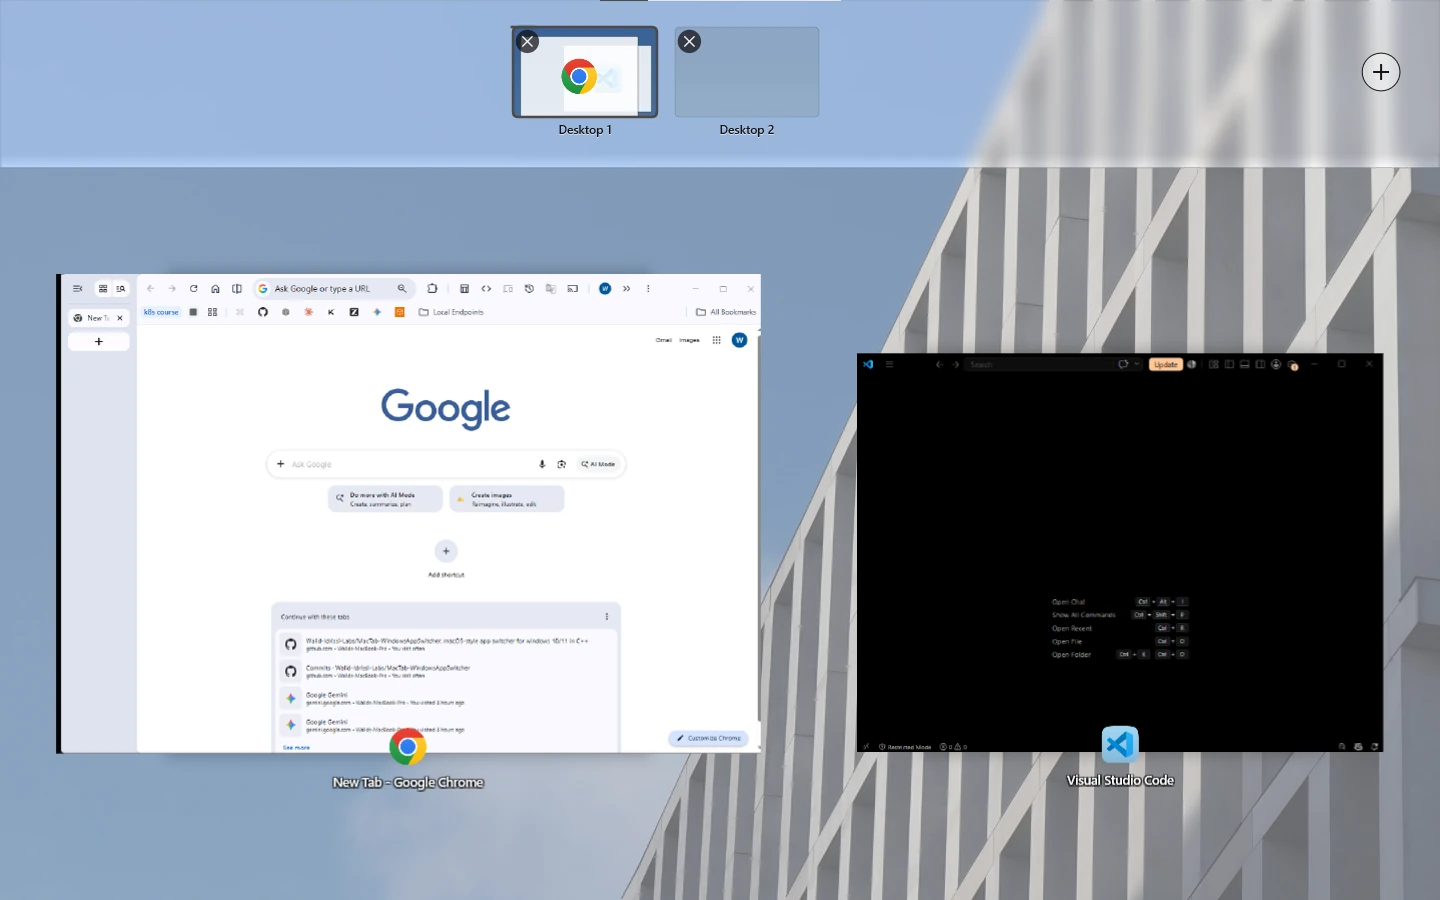This screenshot has width=1440, height=900.
Task: Open the 'k8s course' bookmark
Action: 161,312
